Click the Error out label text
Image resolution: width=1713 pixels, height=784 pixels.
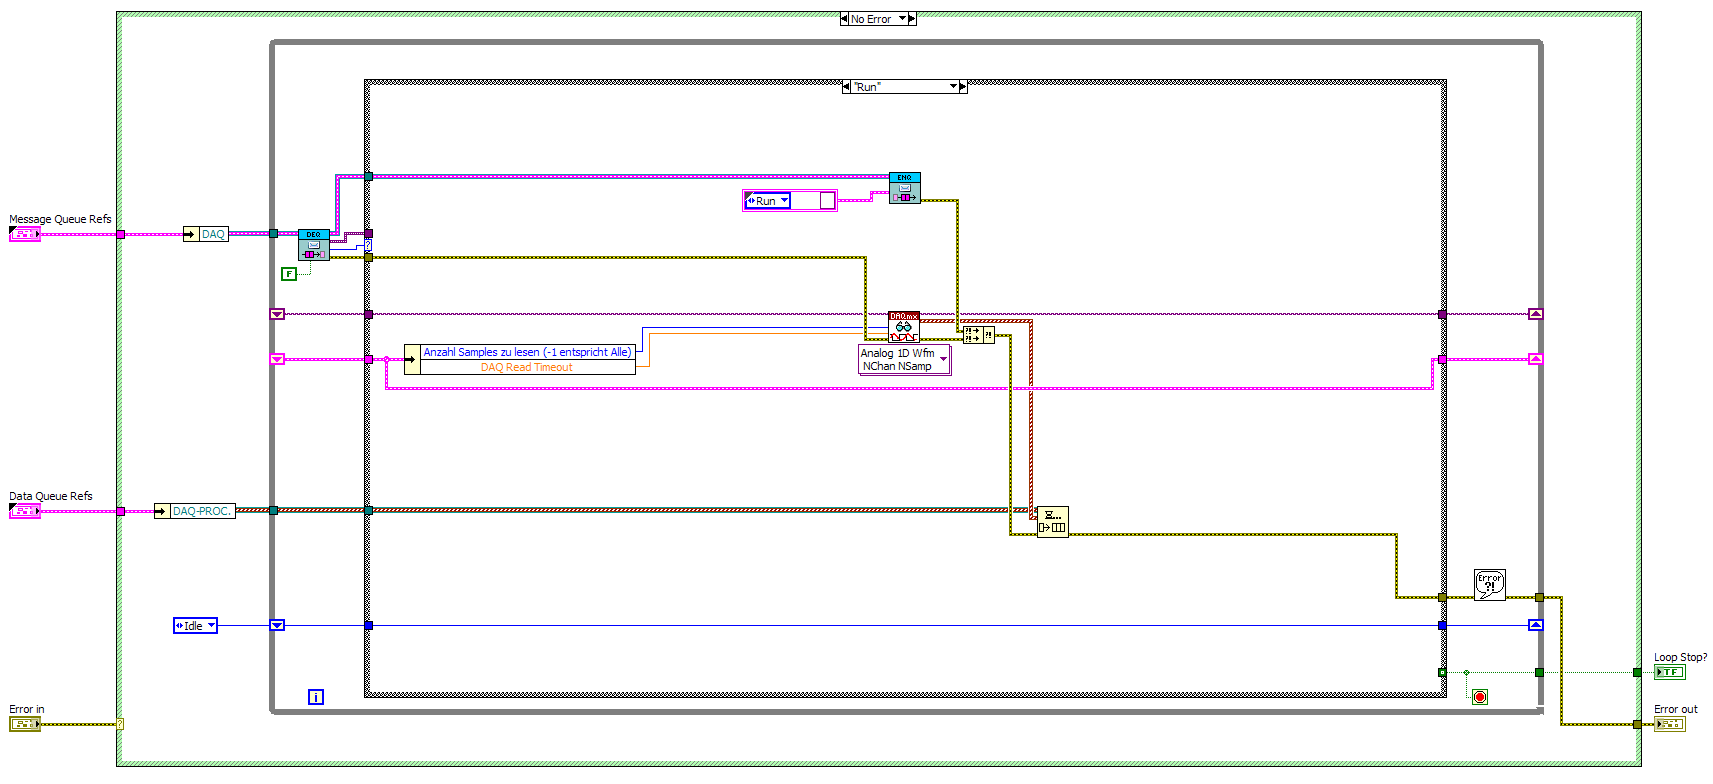pos(1675,709)
